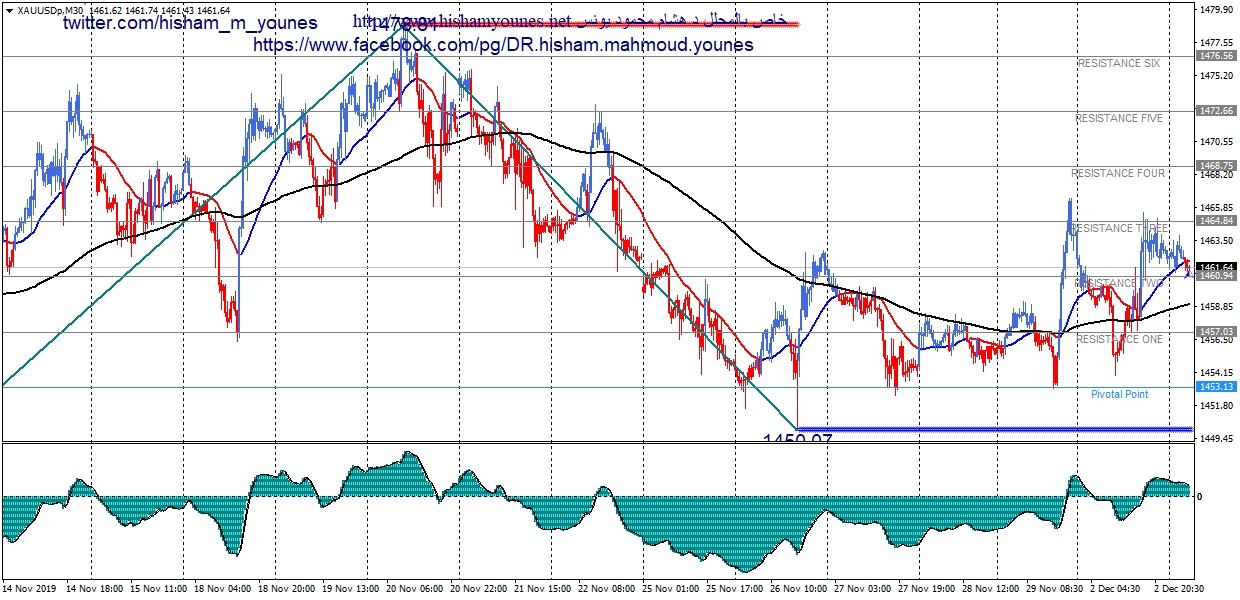1240x600 pixels.
Task: Select the RESISTANCE SIX label
Action: tap(1118, 63)
